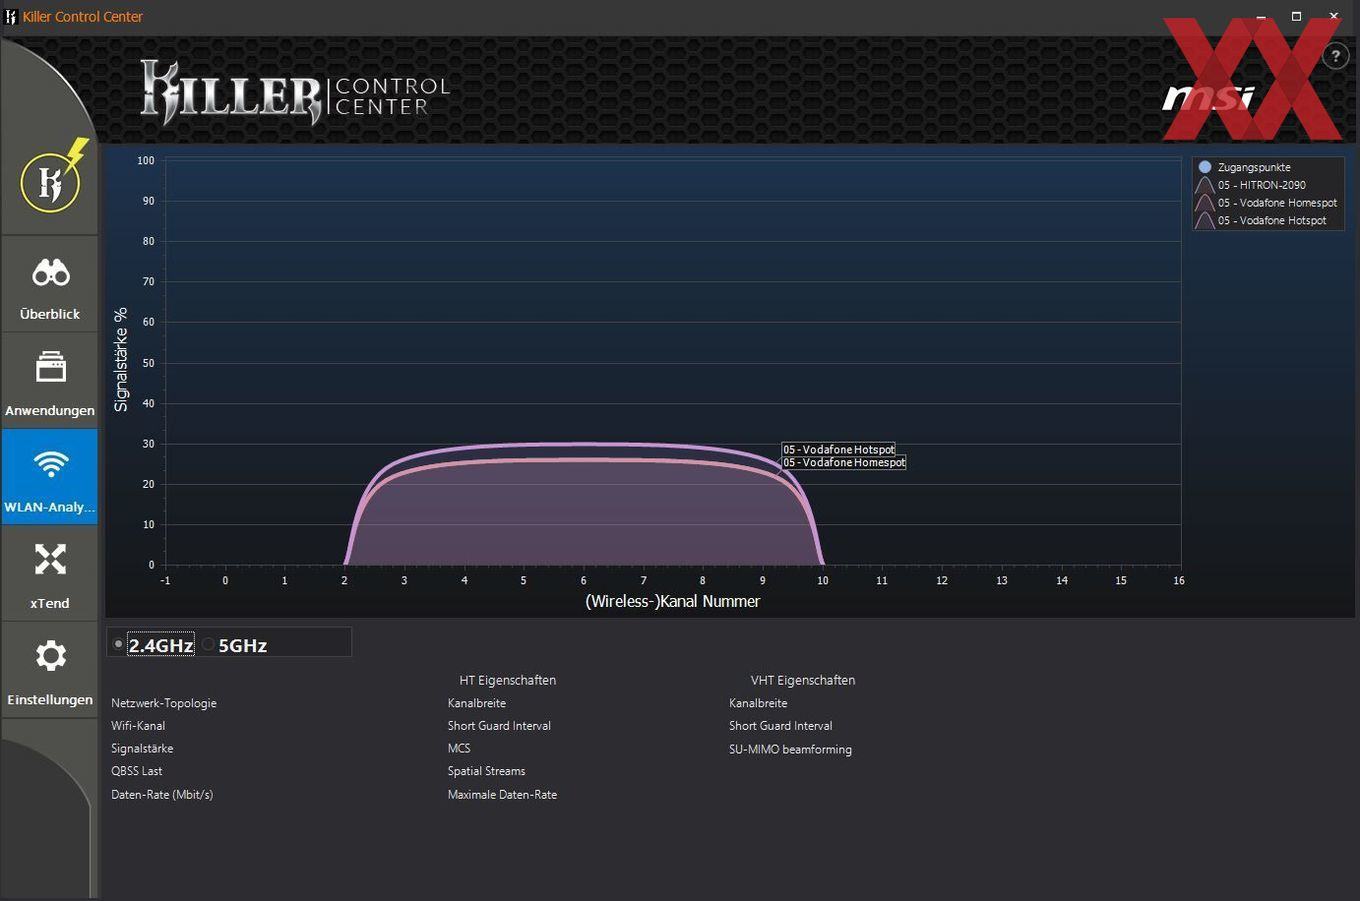Minimize the Killer Control Center window
This screenshot has width=1360, height=901.
[1259, 16]
